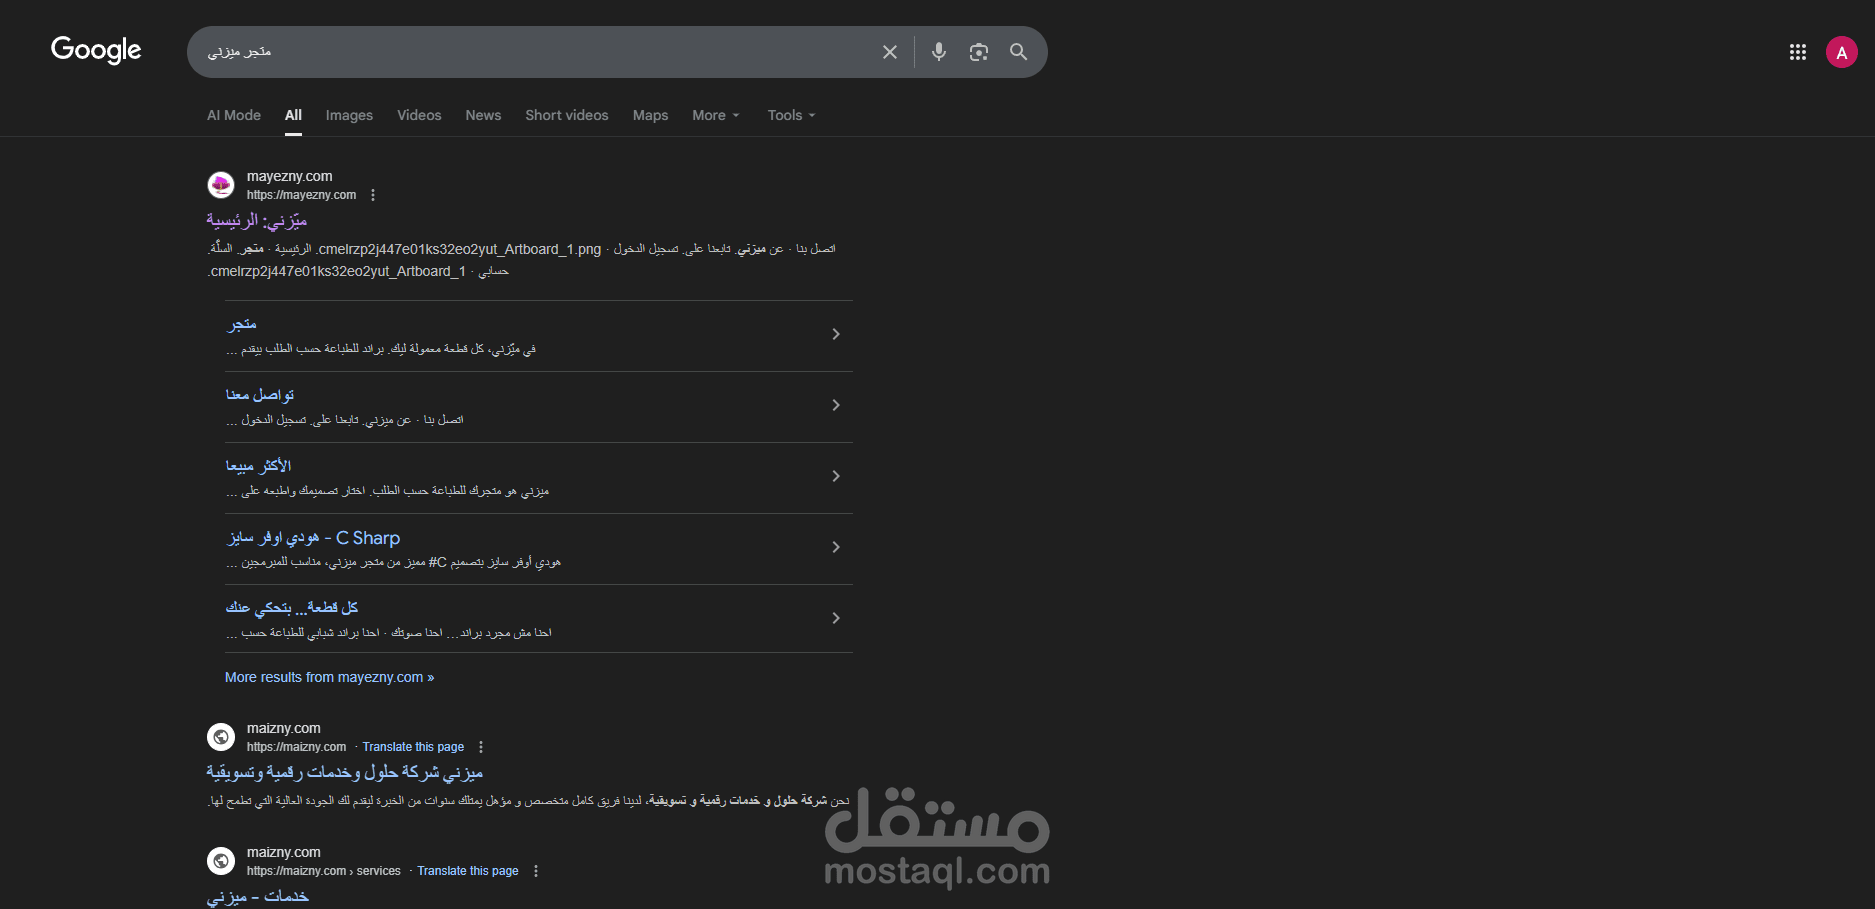Click the mayezny.com site name text

(x=289, y=176)
